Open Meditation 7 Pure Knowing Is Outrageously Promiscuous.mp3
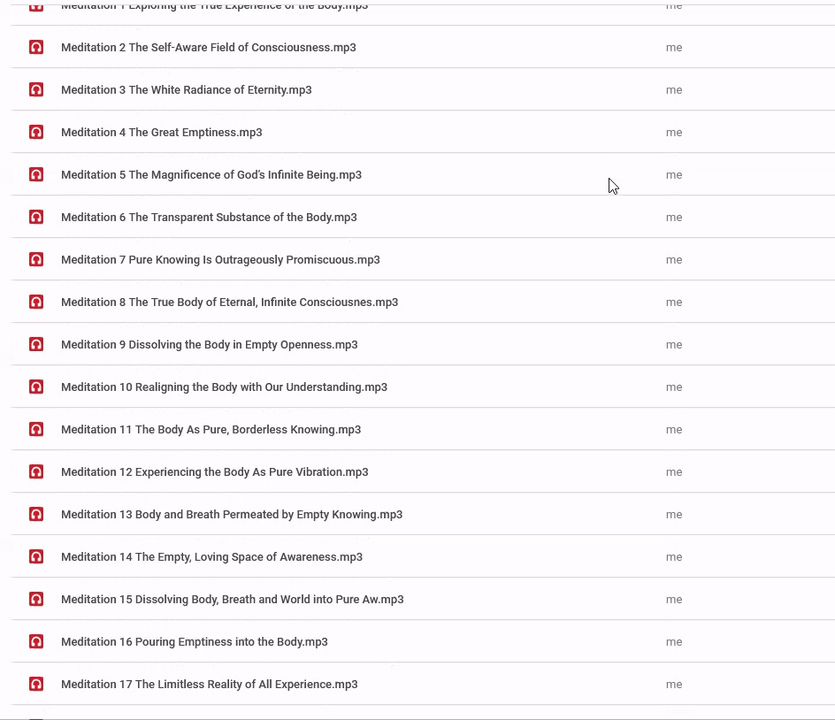The width and height of the screenshot is (835, 720). (x=220, y=260)
